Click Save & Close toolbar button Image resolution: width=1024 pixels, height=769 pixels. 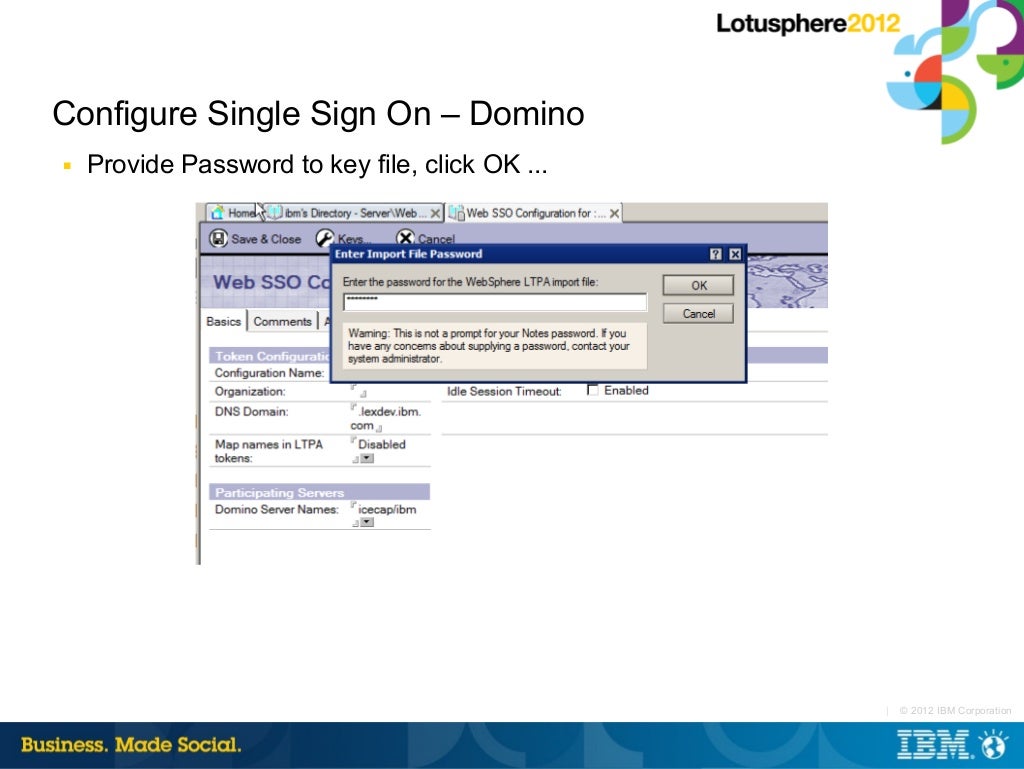[255, 239]
